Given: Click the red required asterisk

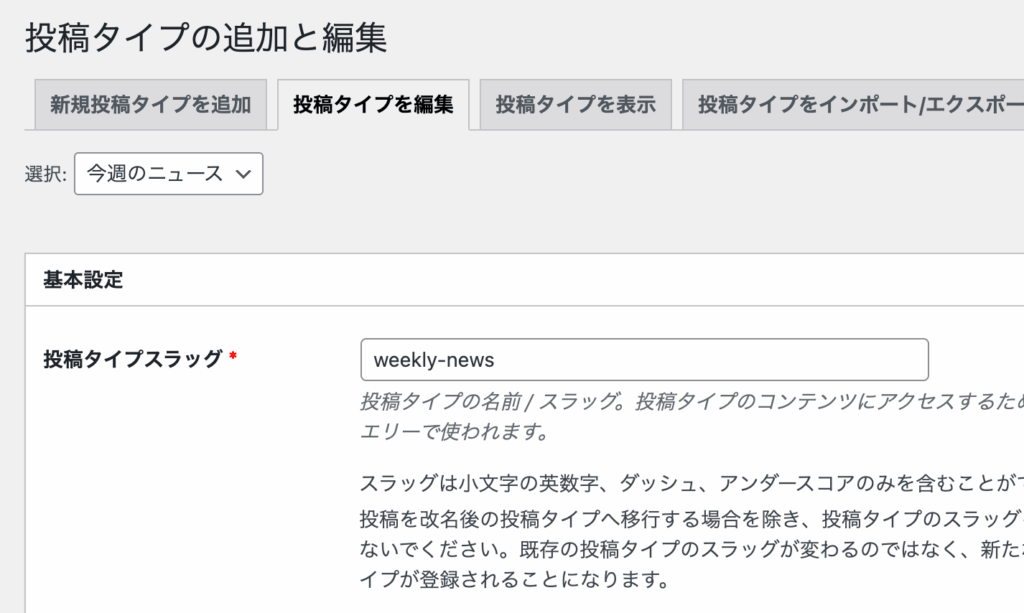Looking at the screenshot, I should point(233,358).
